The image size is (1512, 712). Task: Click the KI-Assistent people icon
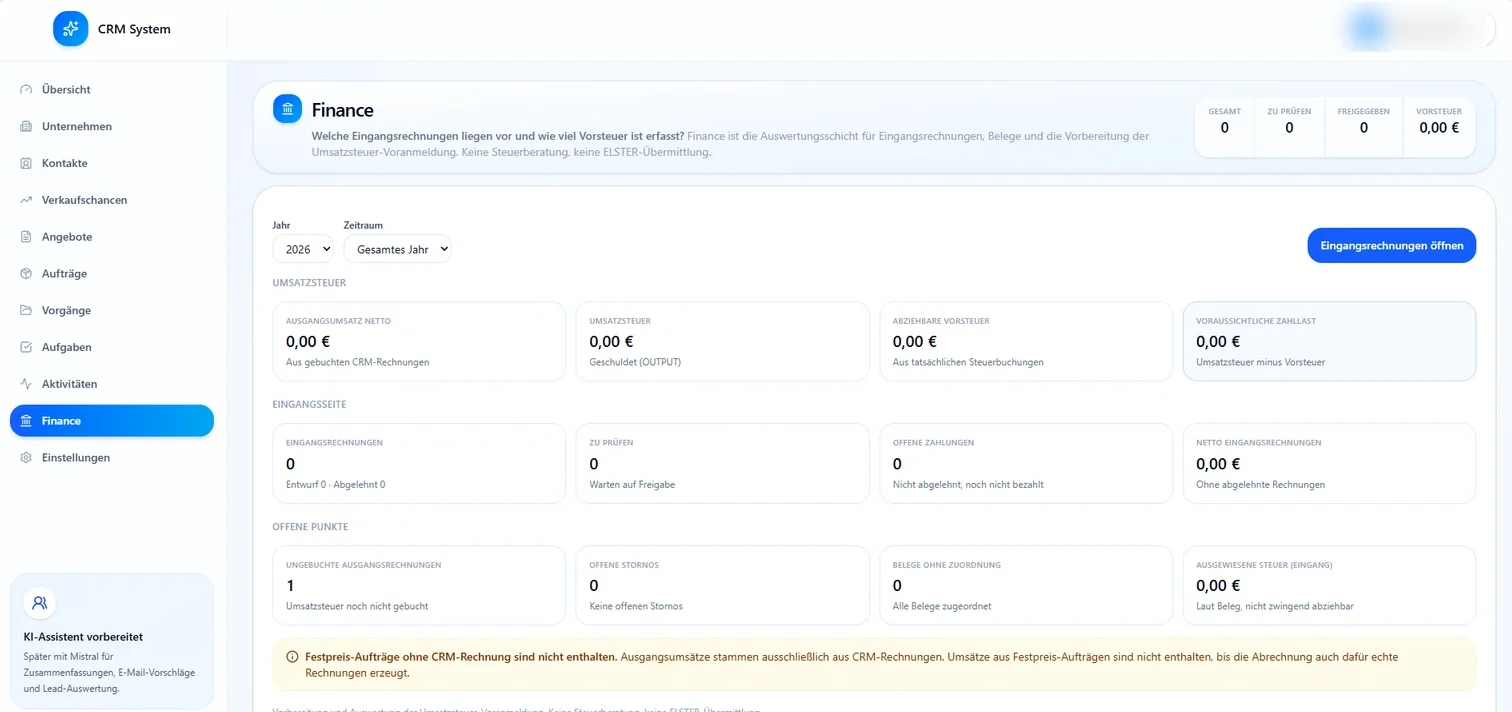click(40, 603)
